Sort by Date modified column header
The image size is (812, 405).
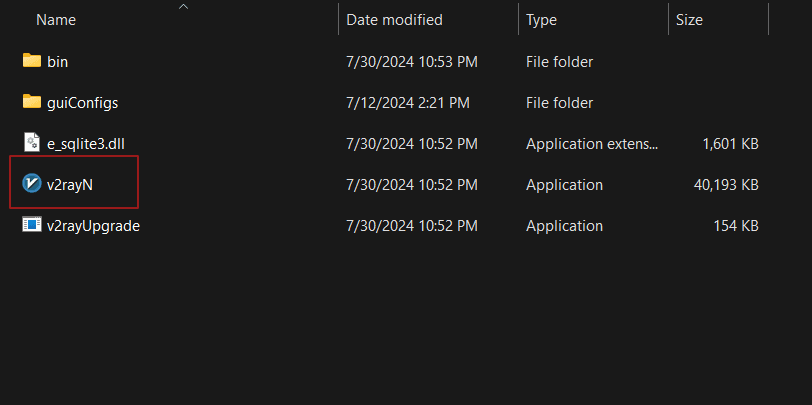[x=394, y=20]
